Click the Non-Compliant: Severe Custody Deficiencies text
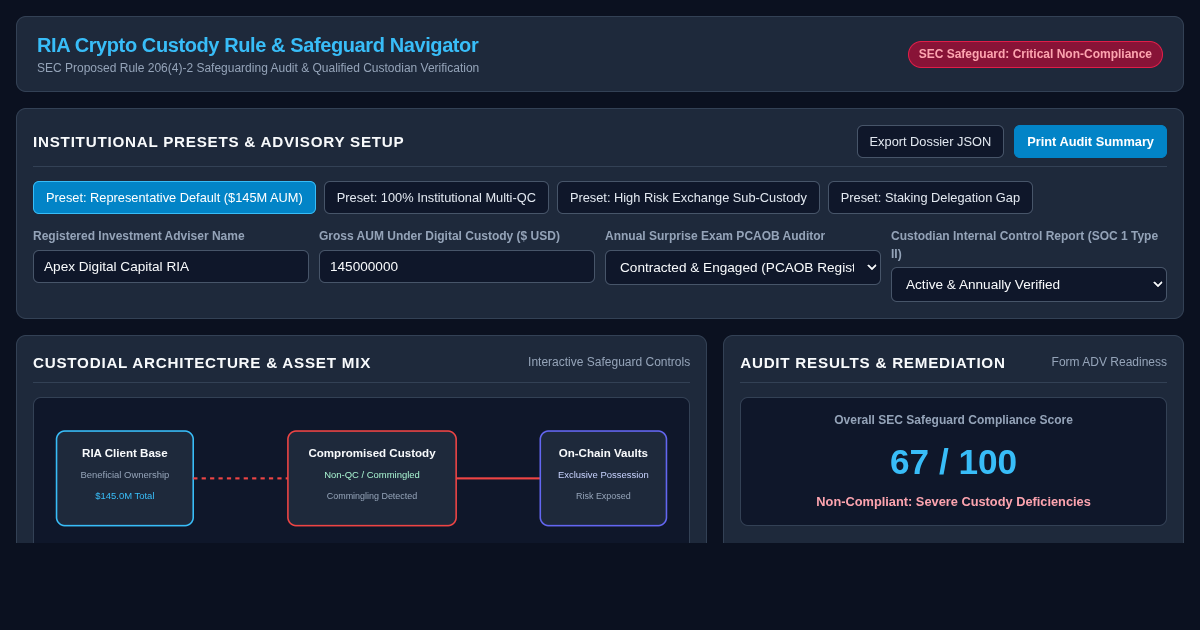Viewport: 1200px width, 630px height. coord(953,501)
